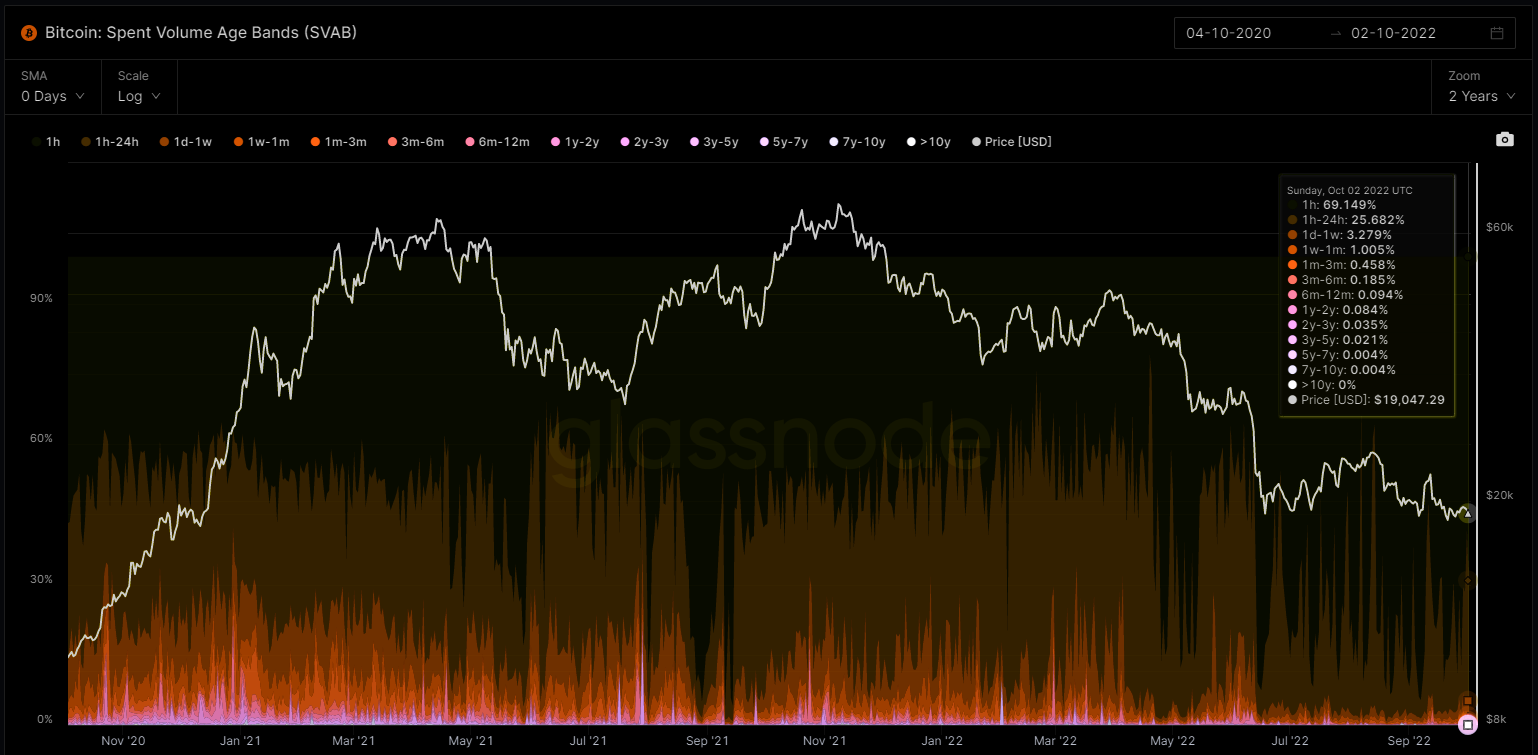Toggle the >10y legend series
Screen dimensions: 1538x755
928,142
